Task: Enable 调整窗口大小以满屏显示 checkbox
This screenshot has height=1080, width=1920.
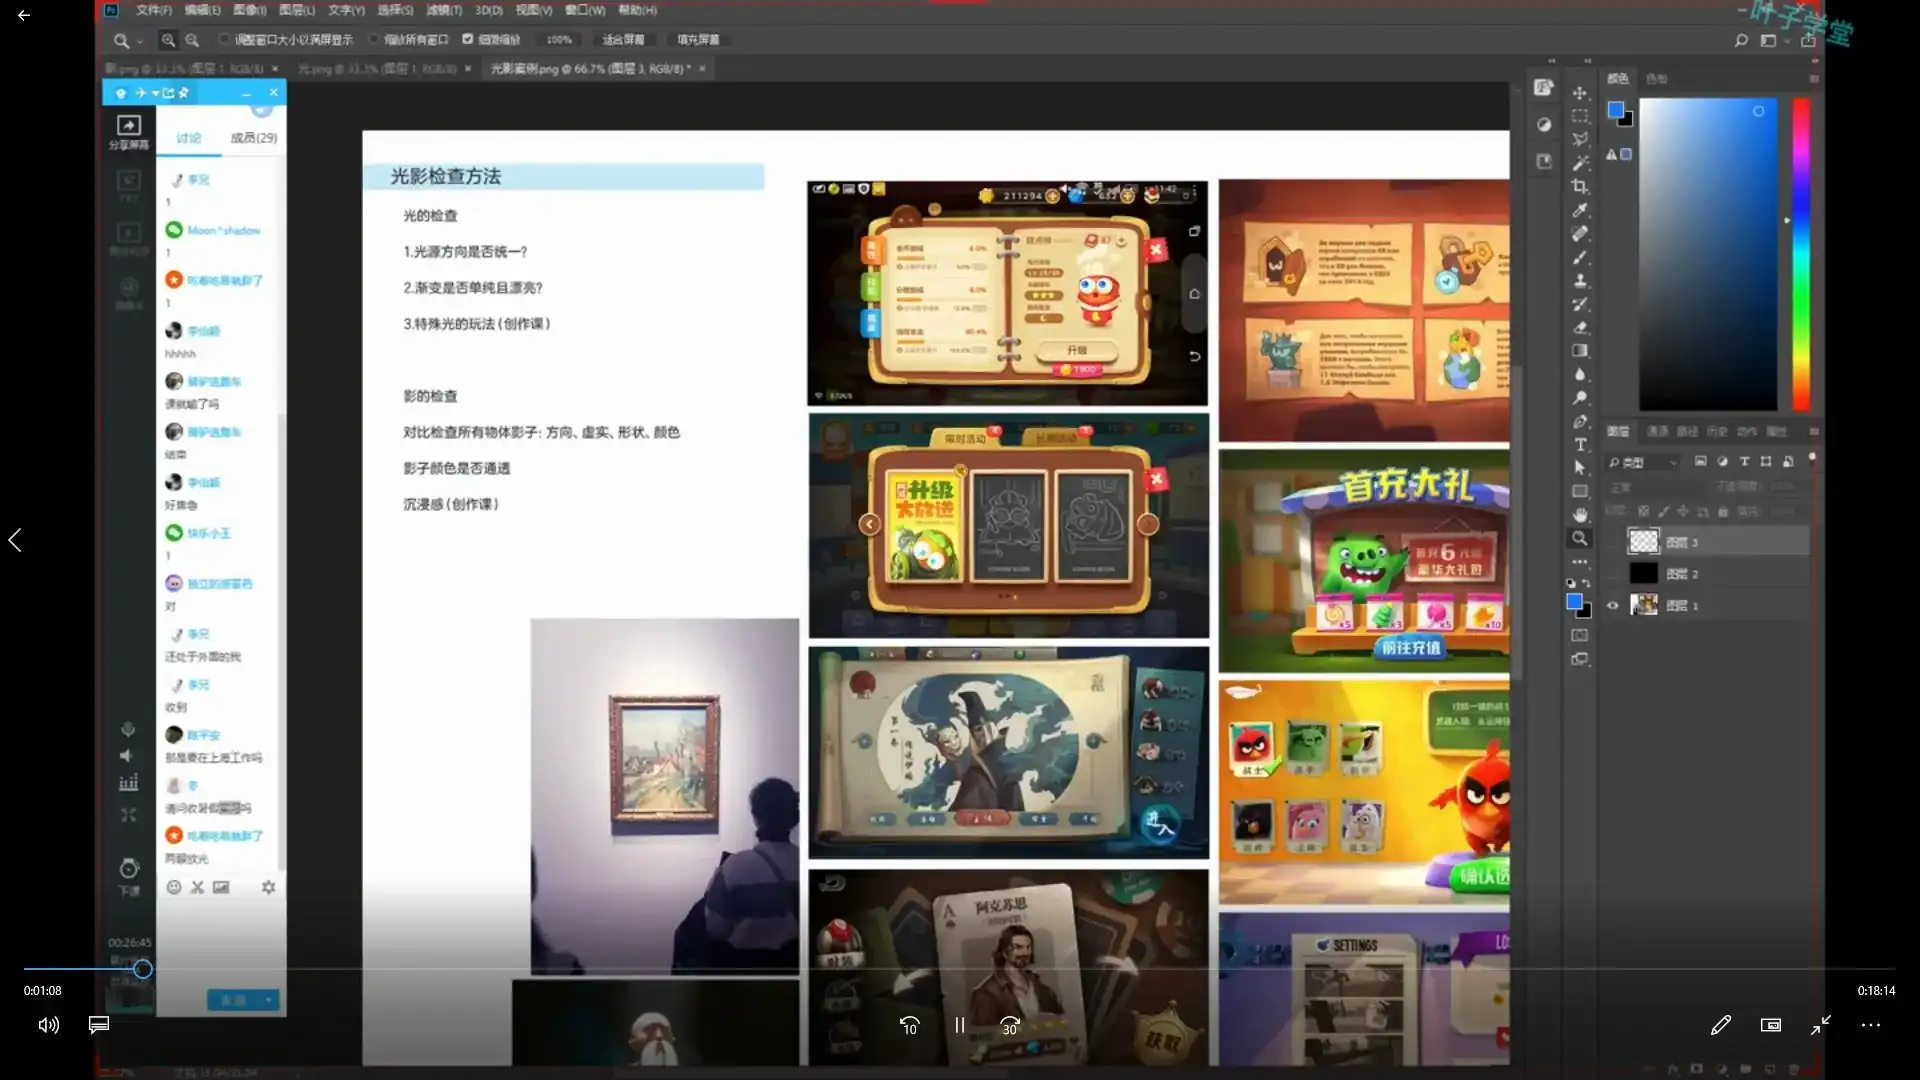Action: click(225, 40)
